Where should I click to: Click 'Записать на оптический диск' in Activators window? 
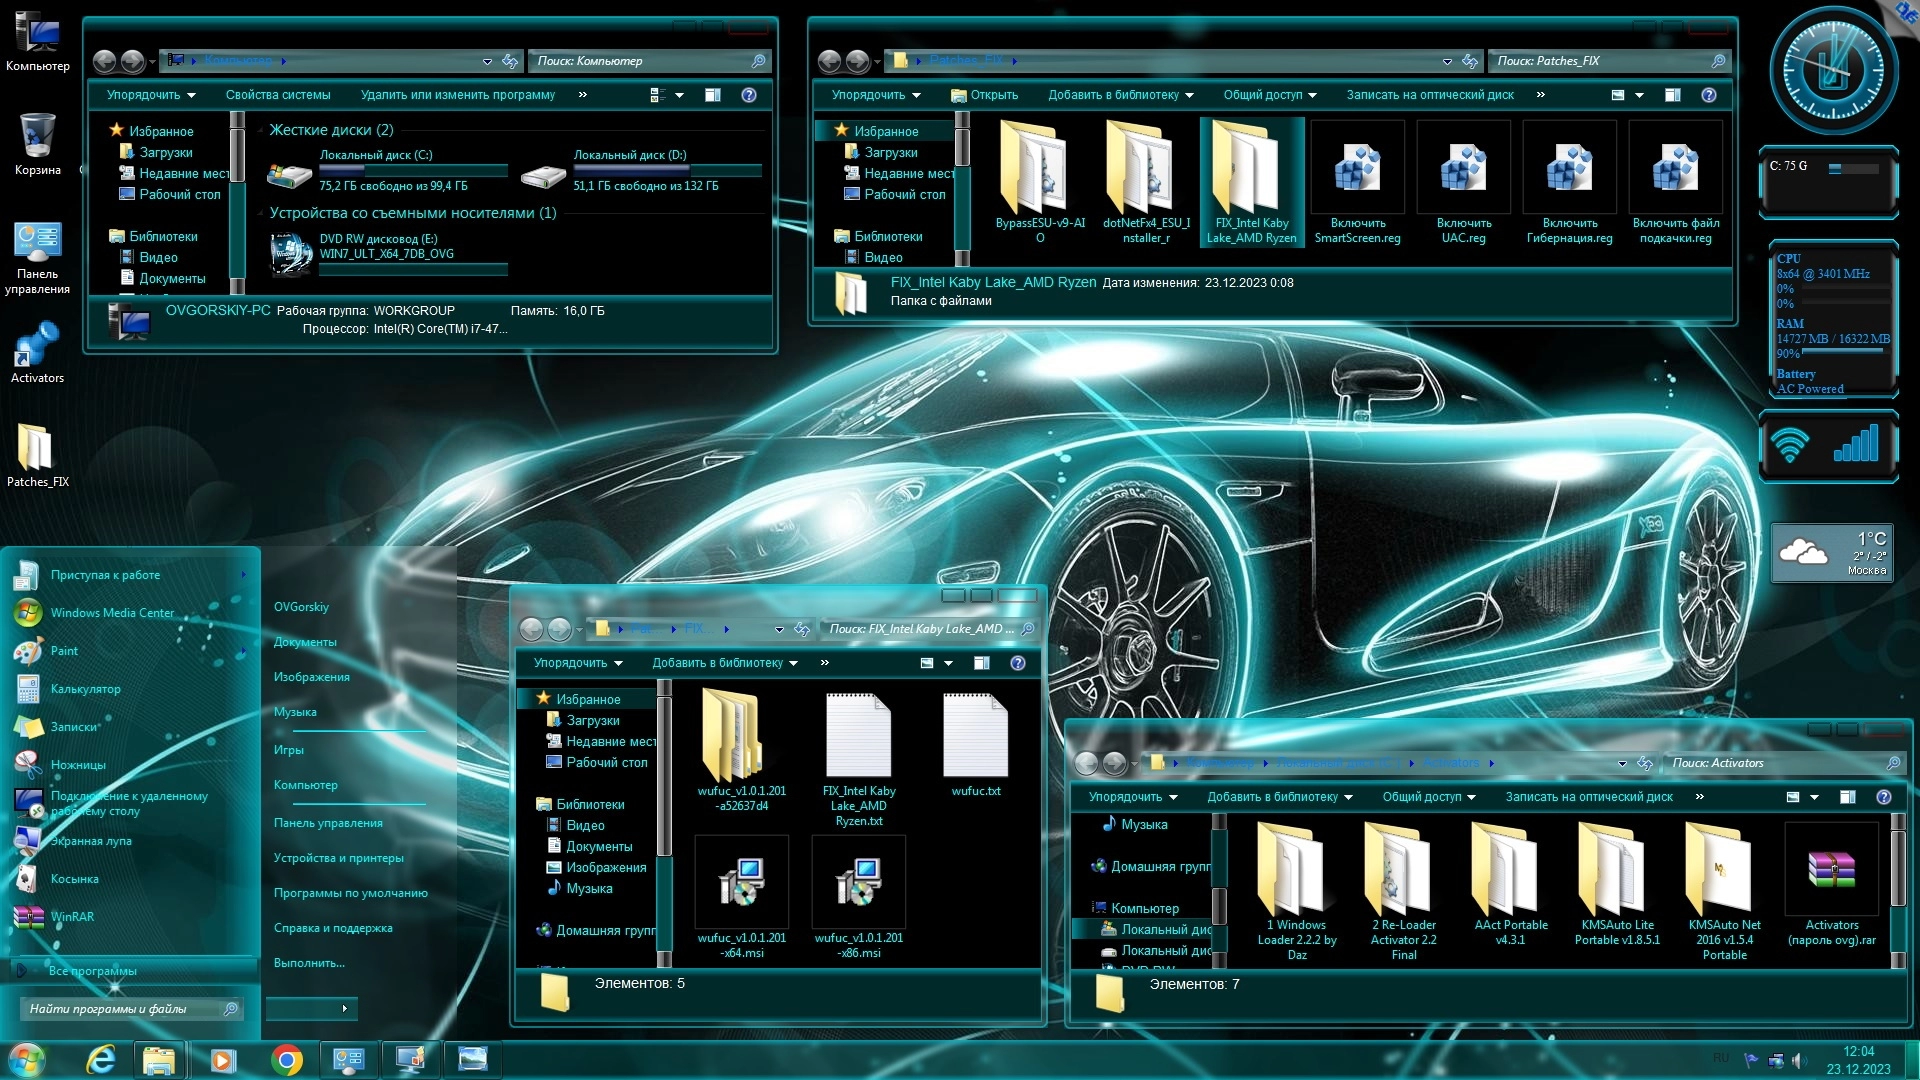click(x=1588, y=797)
